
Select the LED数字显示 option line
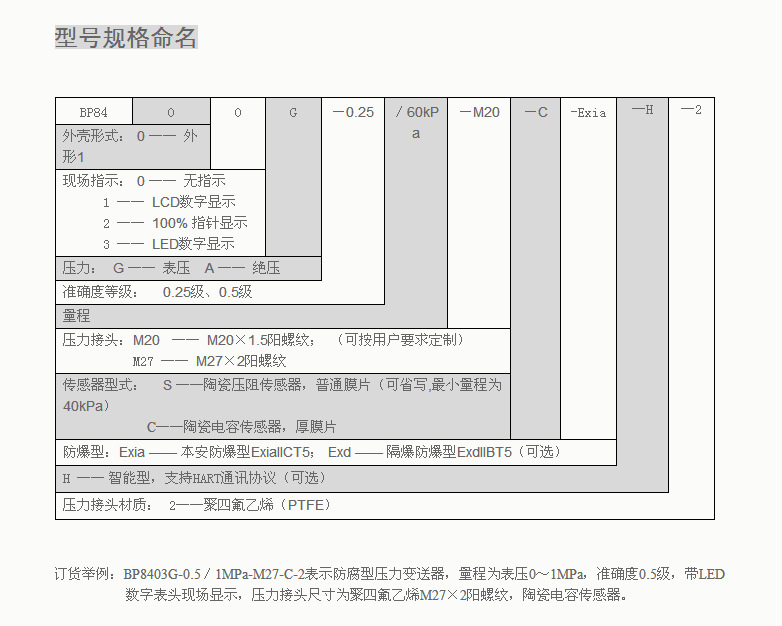(x=169, y=244)
